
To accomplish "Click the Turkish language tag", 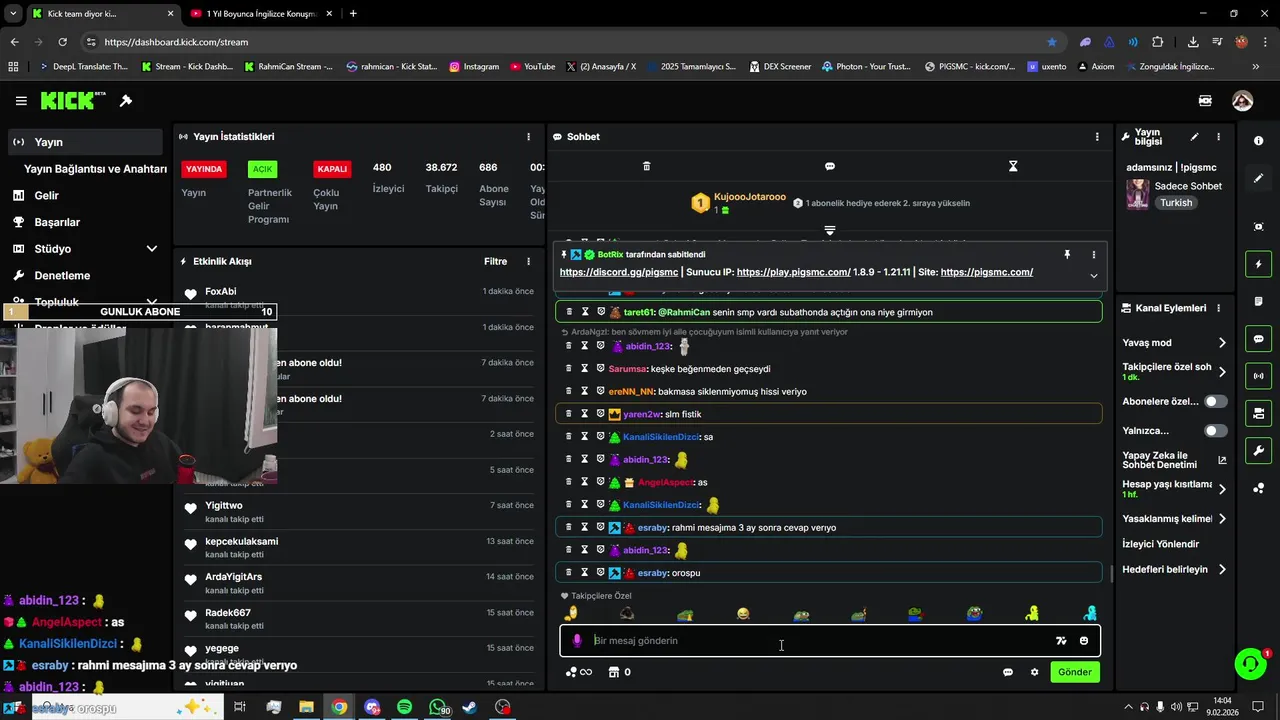I will [x=1176, y=203].
